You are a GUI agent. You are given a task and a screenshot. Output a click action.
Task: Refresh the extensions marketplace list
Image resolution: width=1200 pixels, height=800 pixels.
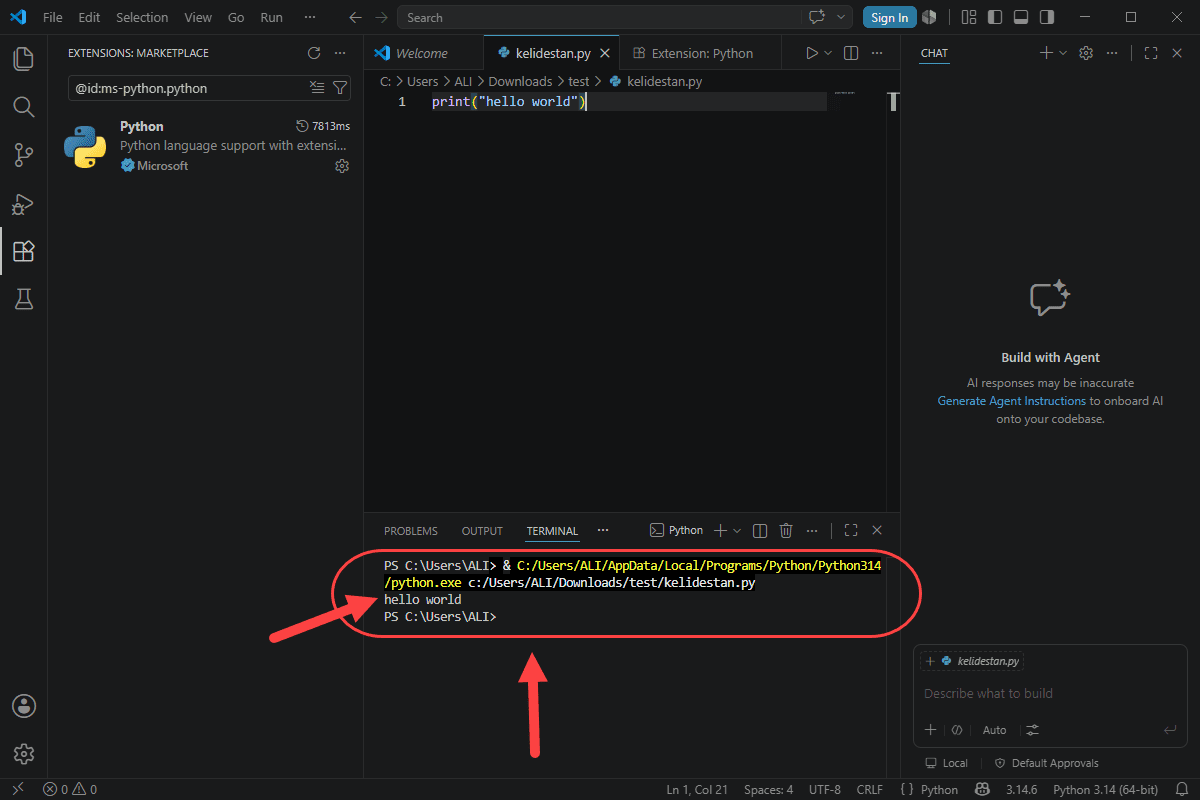tap(314, 53)
